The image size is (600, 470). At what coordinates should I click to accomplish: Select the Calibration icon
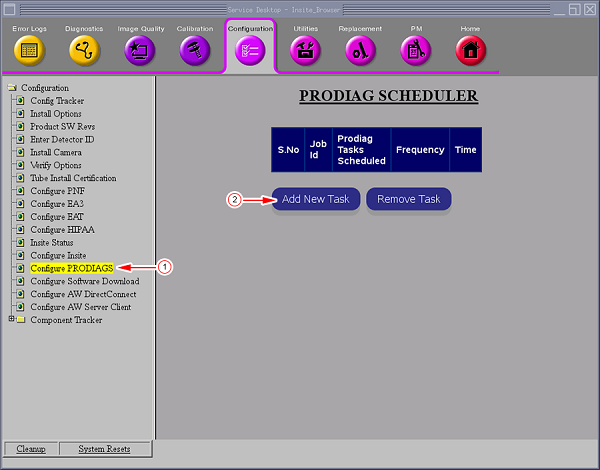(195, 50)
